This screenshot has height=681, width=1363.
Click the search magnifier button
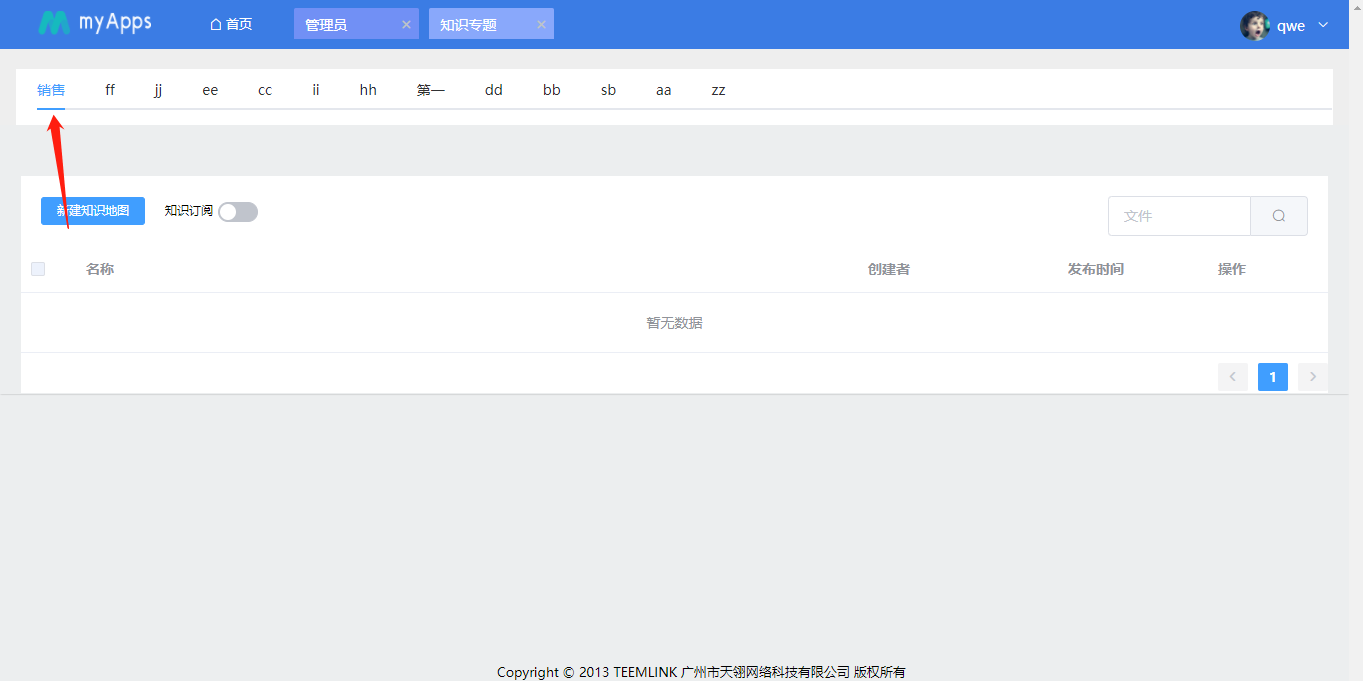(x=1279, y=216)
